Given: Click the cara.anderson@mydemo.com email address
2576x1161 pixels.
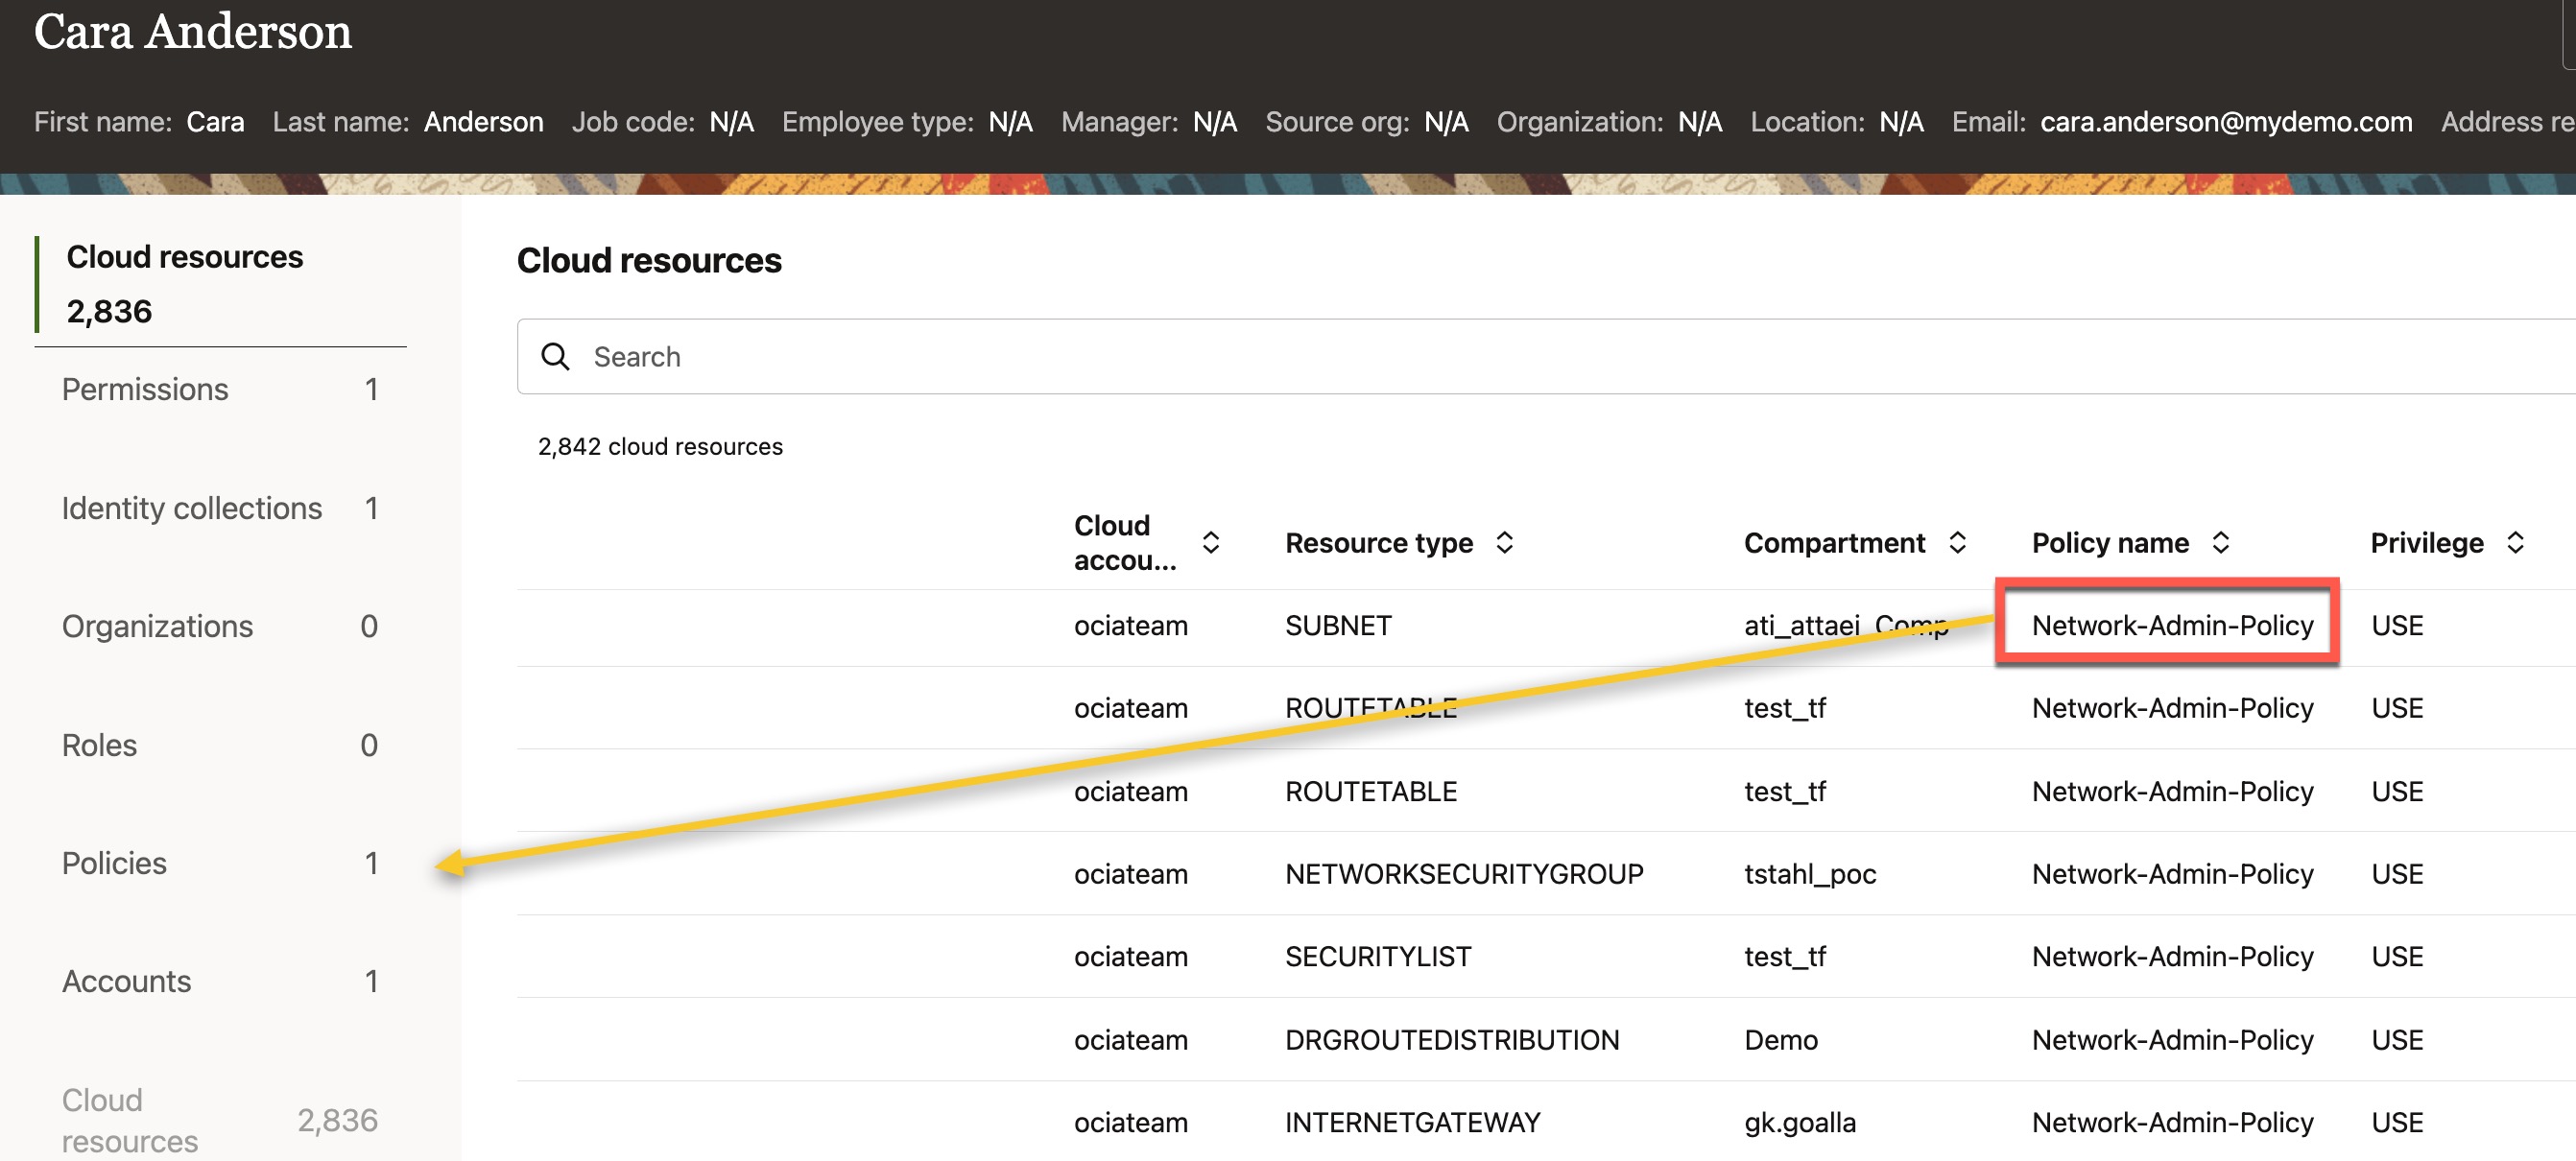Looking at the screenshot, I should click(2225, 122).
